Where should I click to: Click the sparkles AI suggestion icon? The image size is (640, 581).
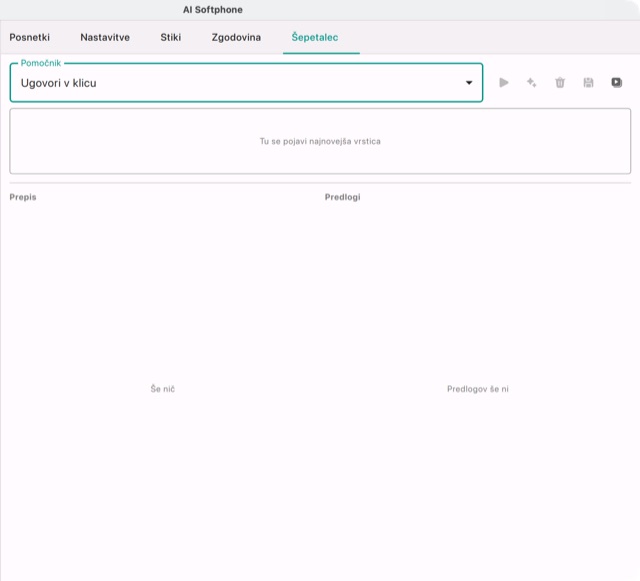click(x=531, y=83)
